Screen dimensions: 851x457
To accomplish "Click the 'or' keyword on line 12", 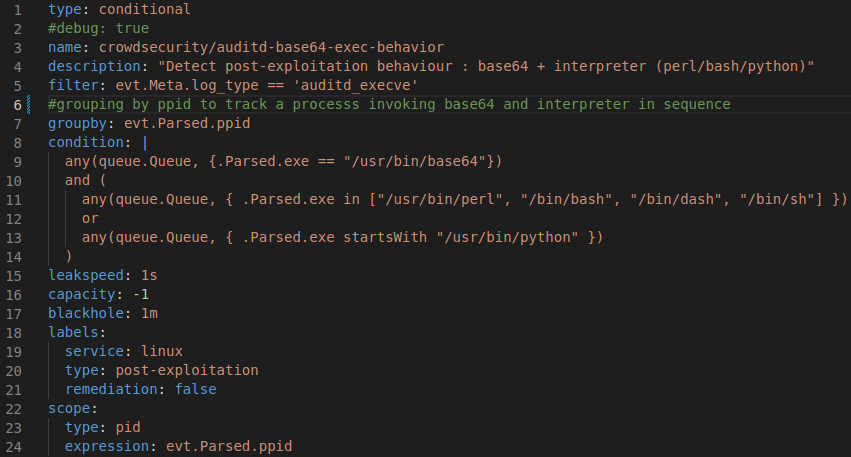I will click(x=90, y=218).
